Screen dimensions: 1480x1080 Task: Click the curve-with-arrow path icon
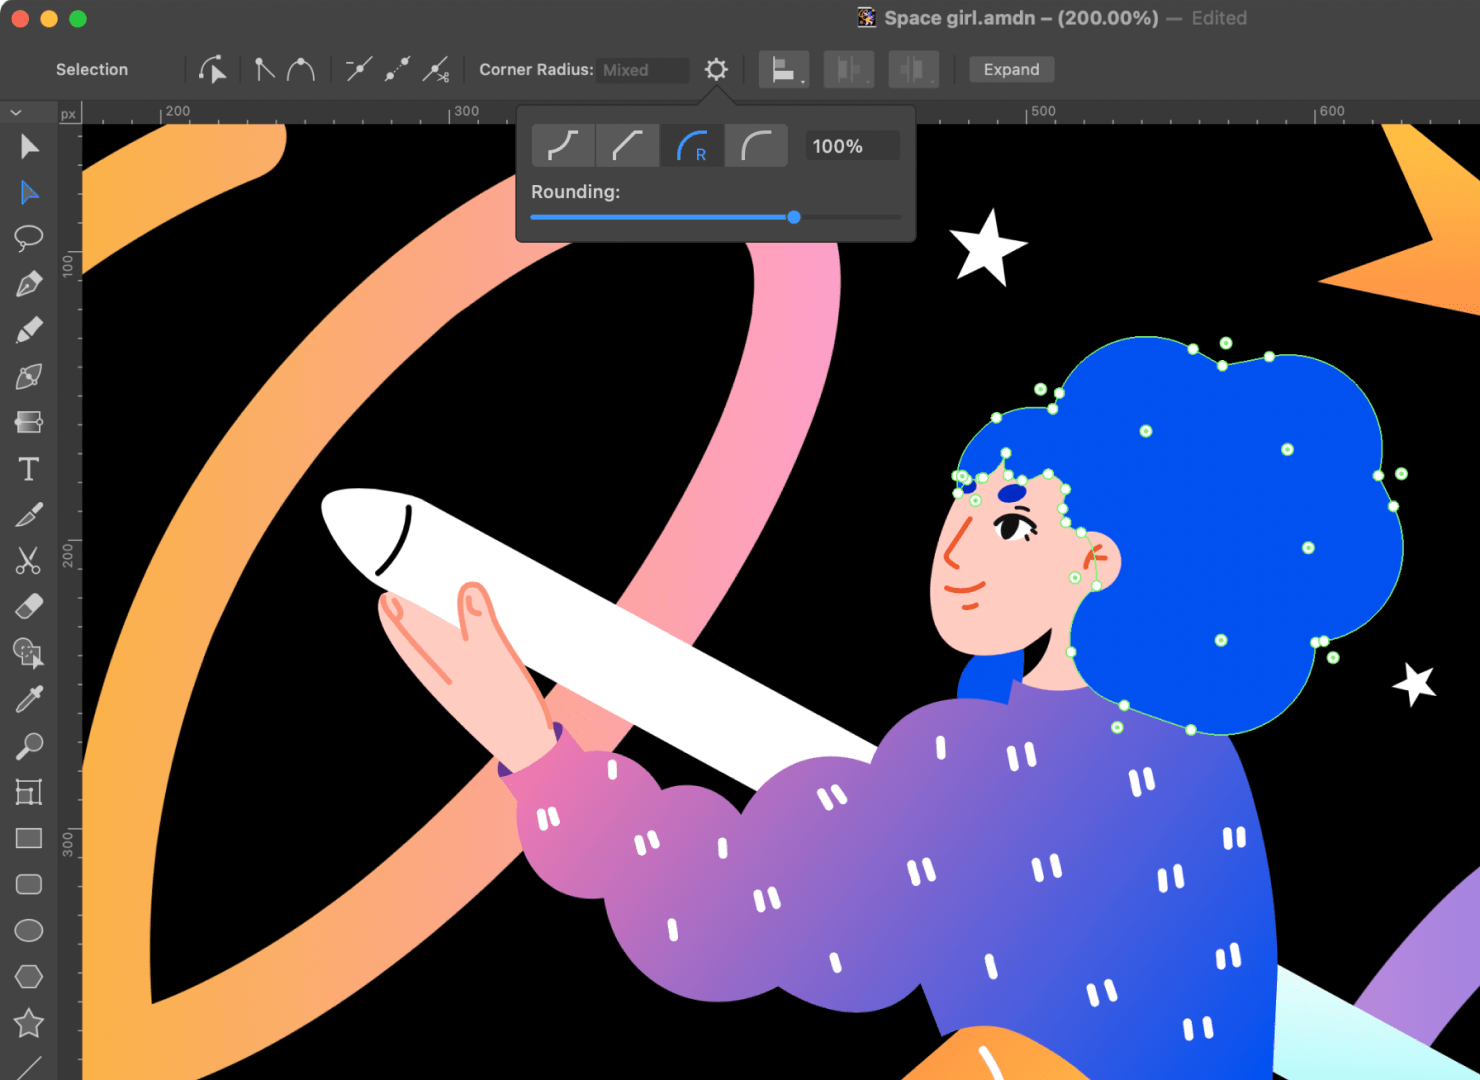tap(211, 69)
